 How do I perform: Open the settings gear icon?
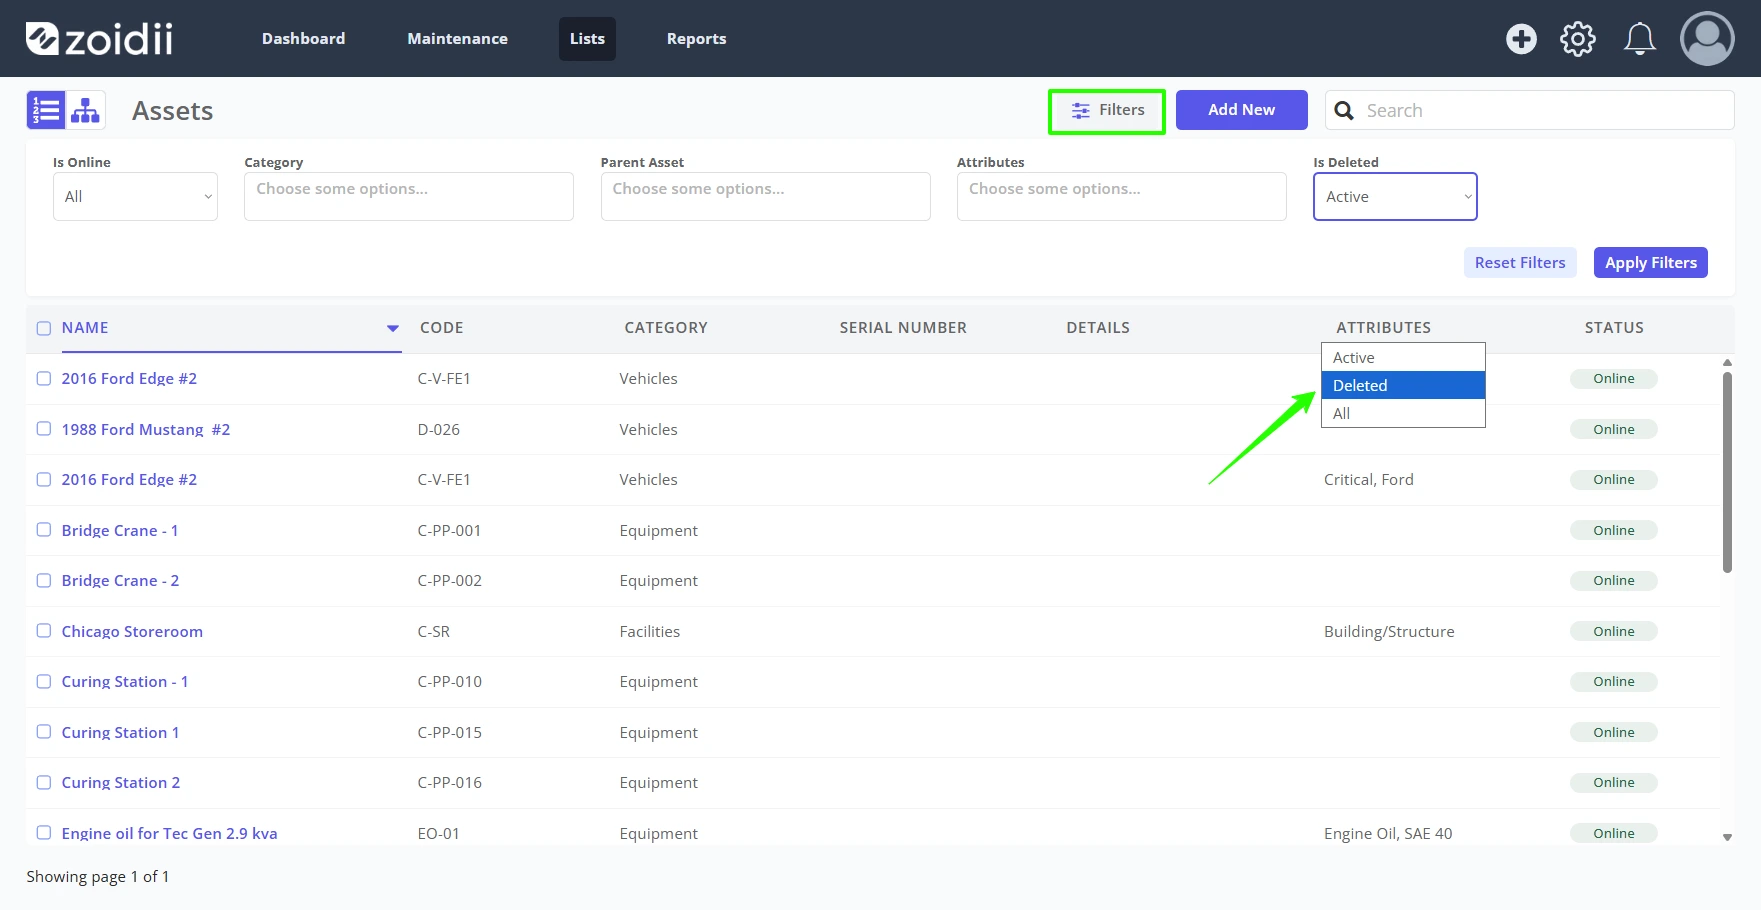pyautogui.click(x=1578, y=39)
